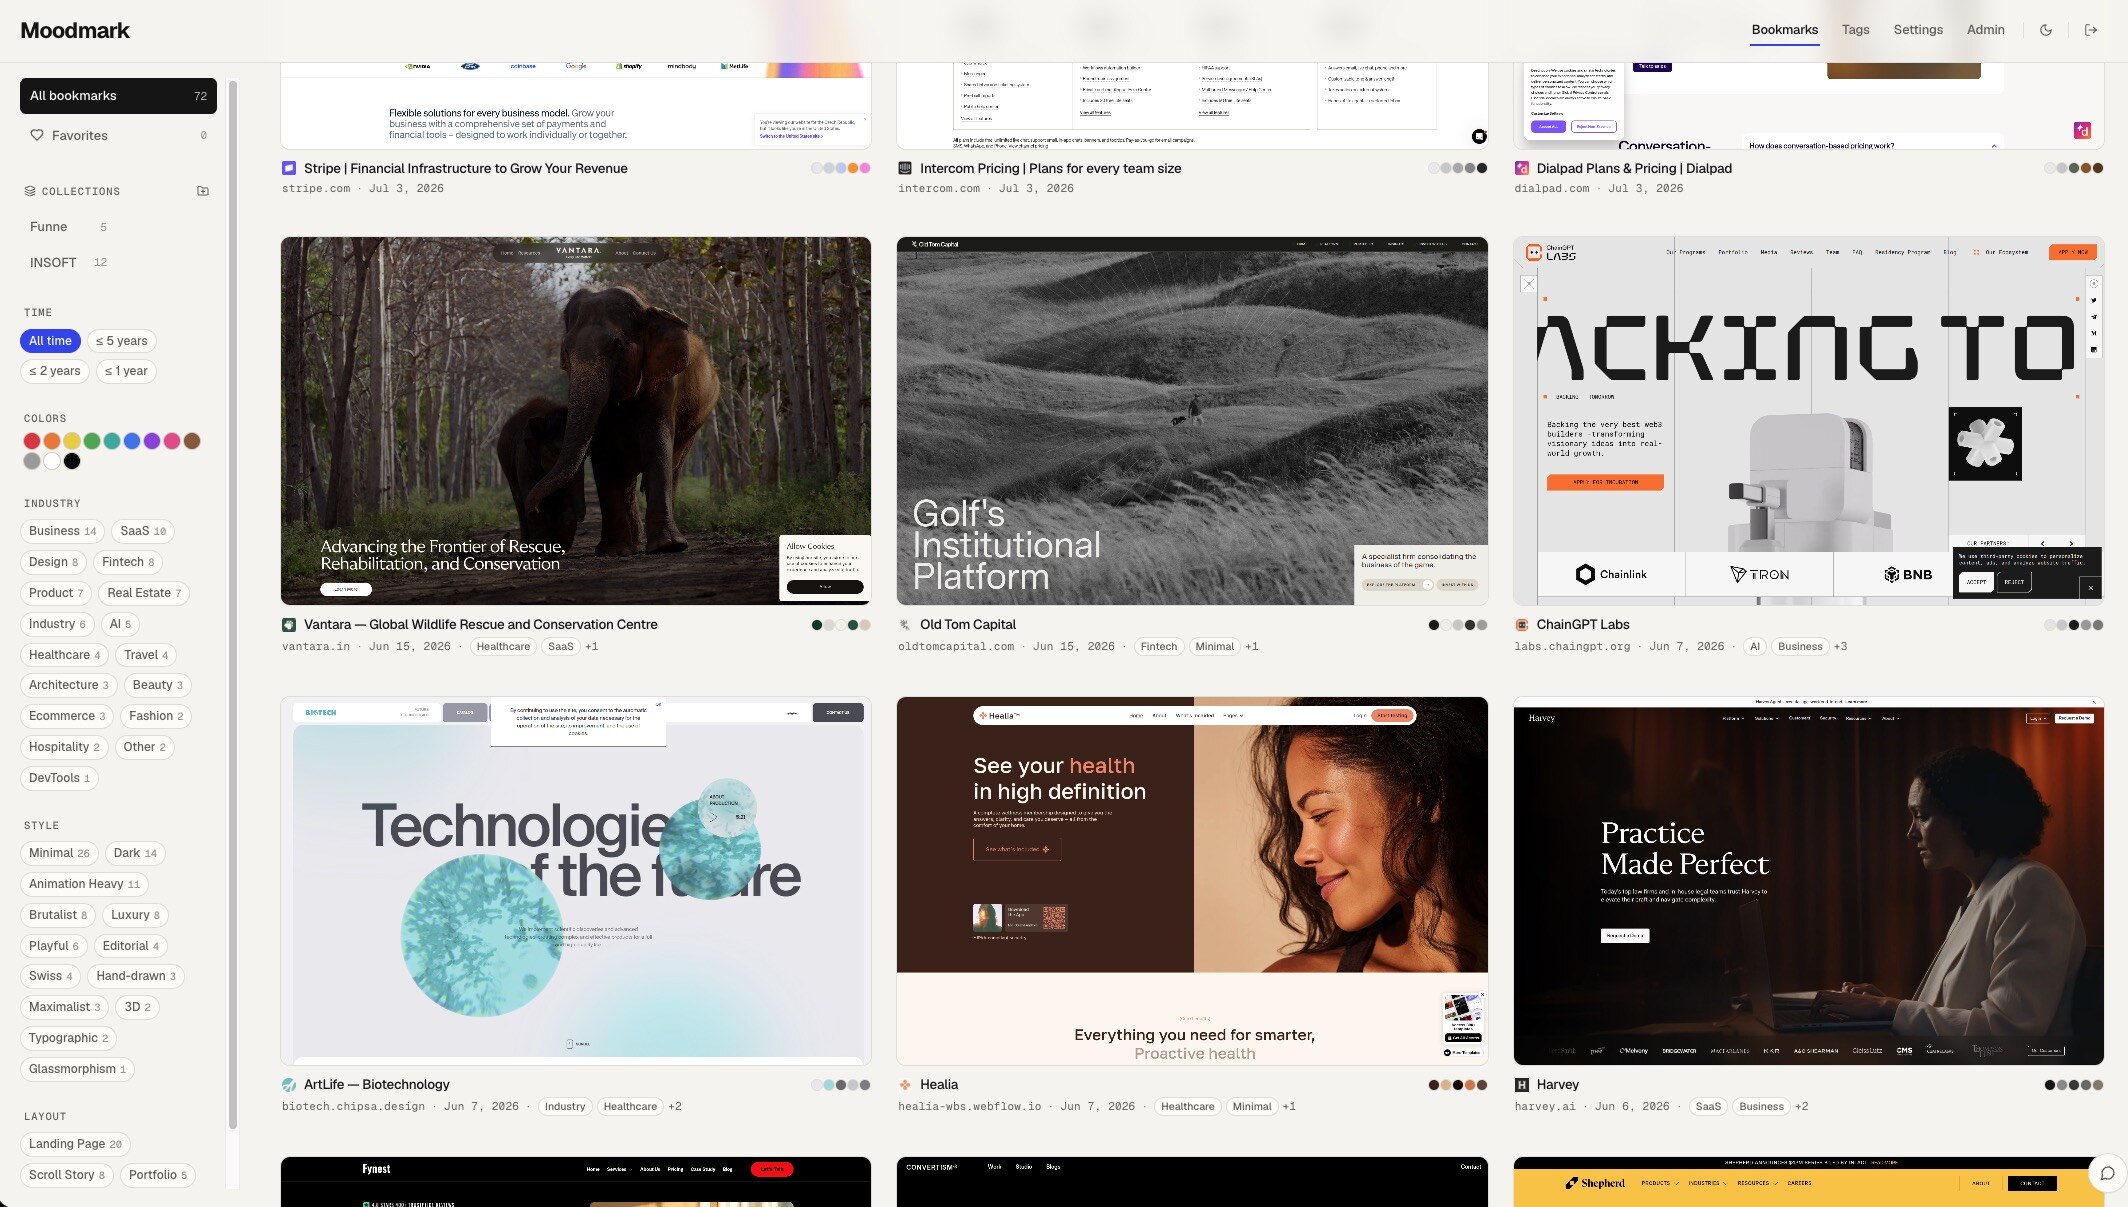Image resolution: width=2128 pixels, height=1207 pixels.
Task: Expand +2 more tags on Harvey card
Action: pyautogui.click(x=1801, y=1107)
